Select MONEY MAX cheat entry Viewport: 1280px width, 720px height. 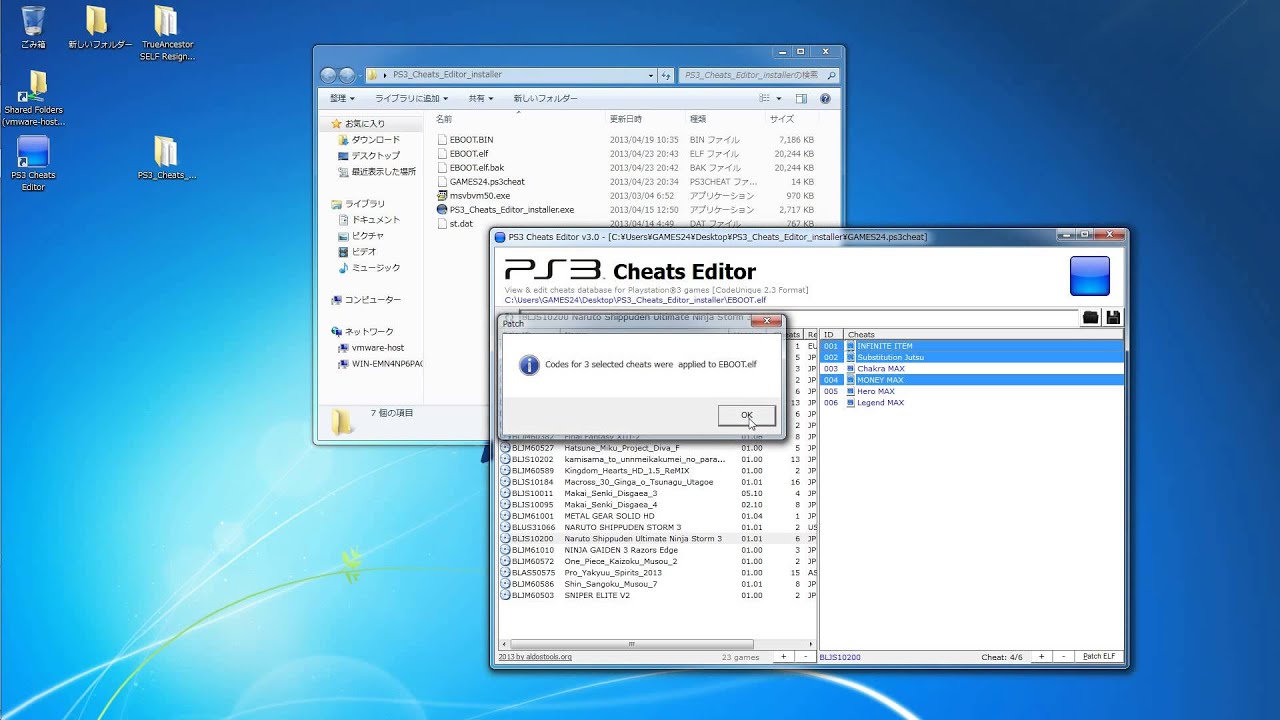pyautogui.click(x=880, y=380)
